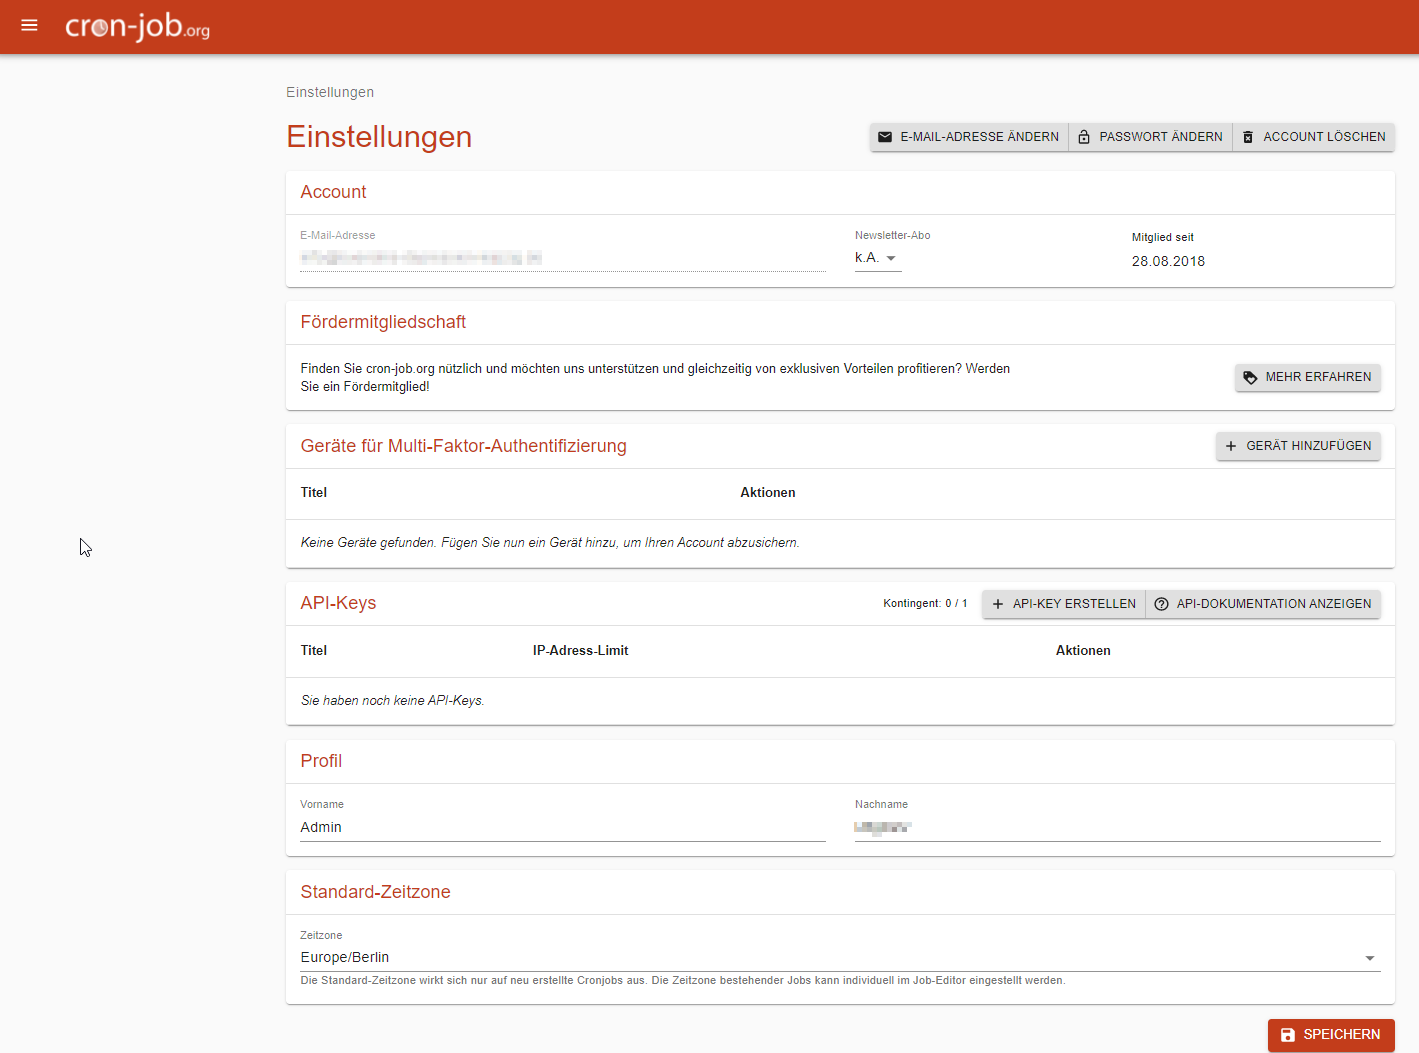Viewport: 1419px width, 1053px height.
Task: Click the tag icon beside Mehr erfahren
Action: 1250,377
